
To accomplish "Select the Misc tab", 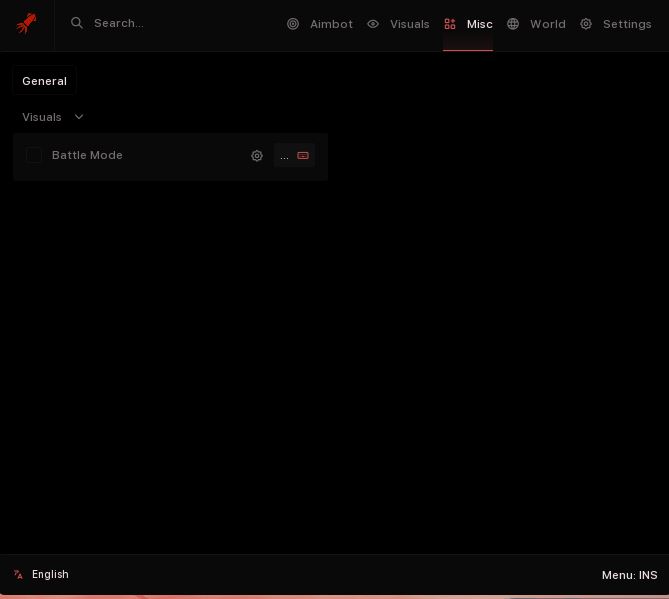I will [x=480, y=24].
